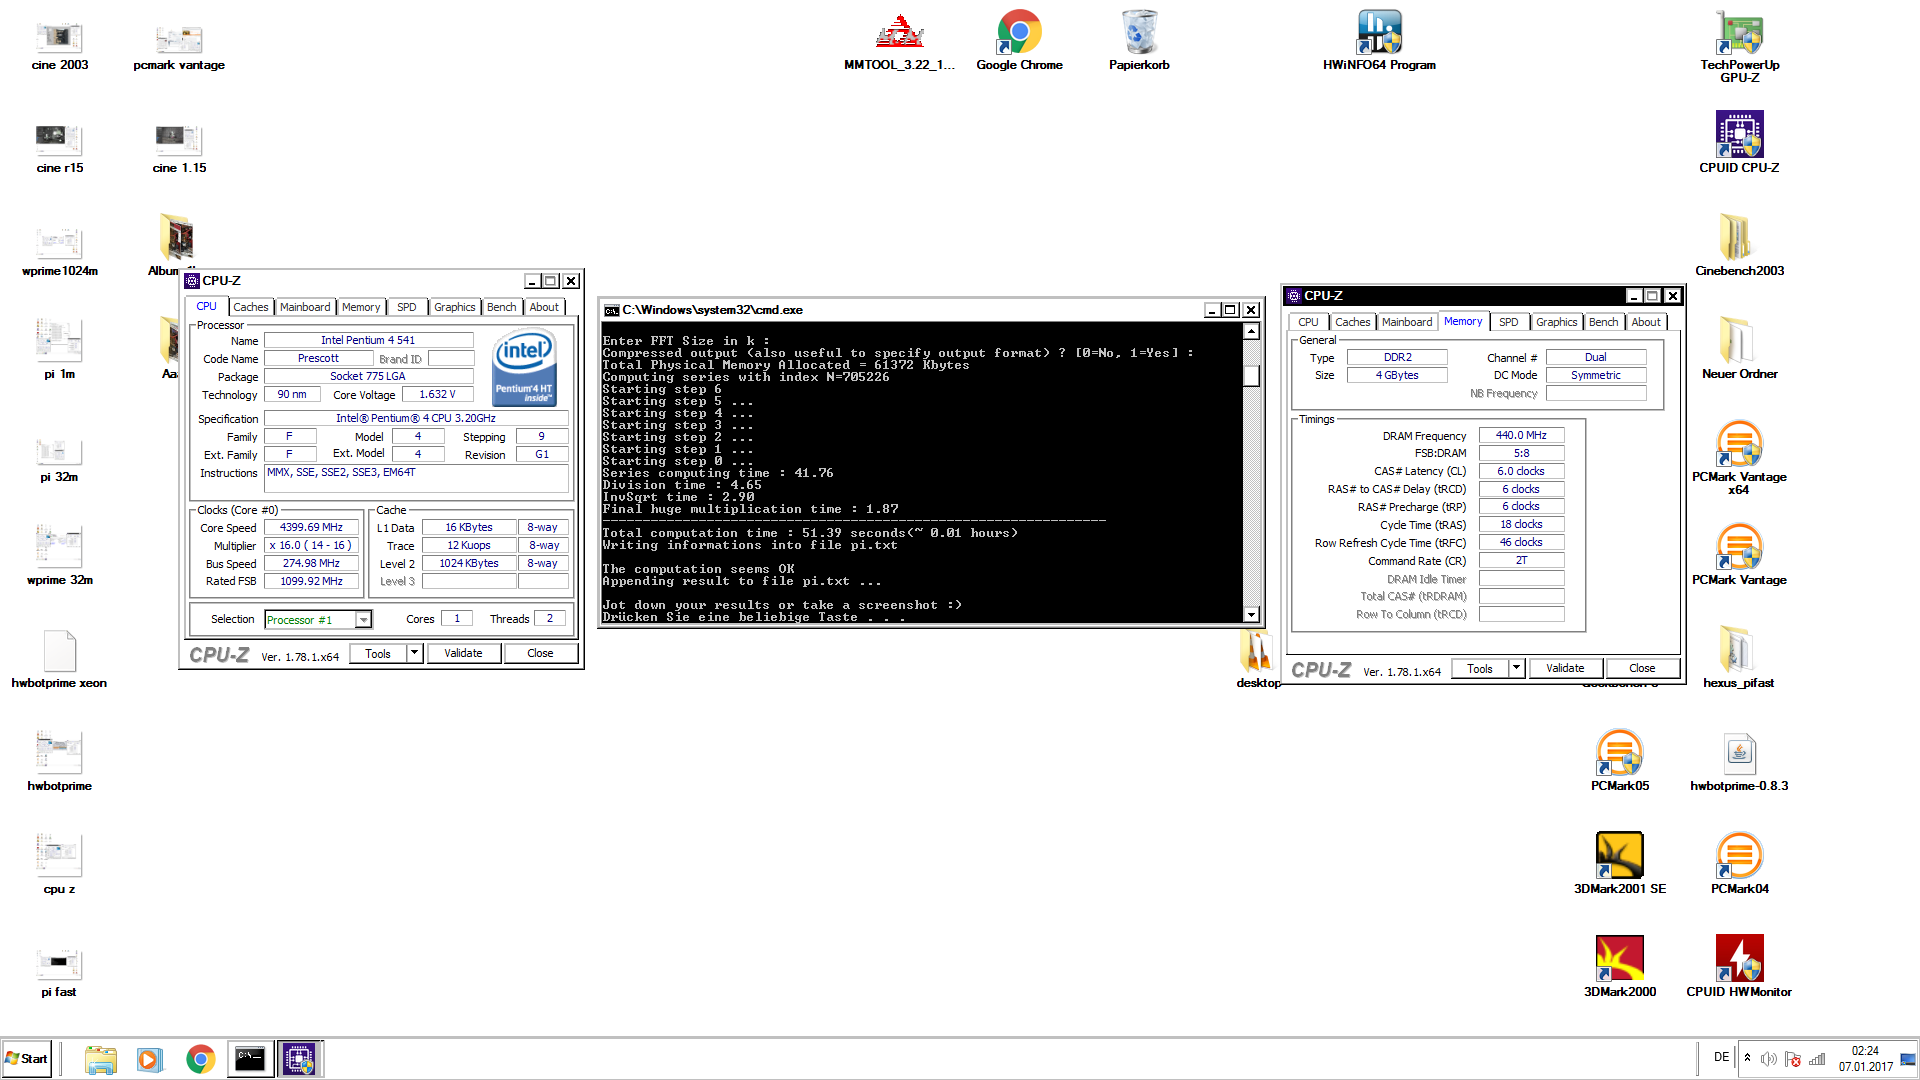Open About tab in right CPU-Z window

1646,322
